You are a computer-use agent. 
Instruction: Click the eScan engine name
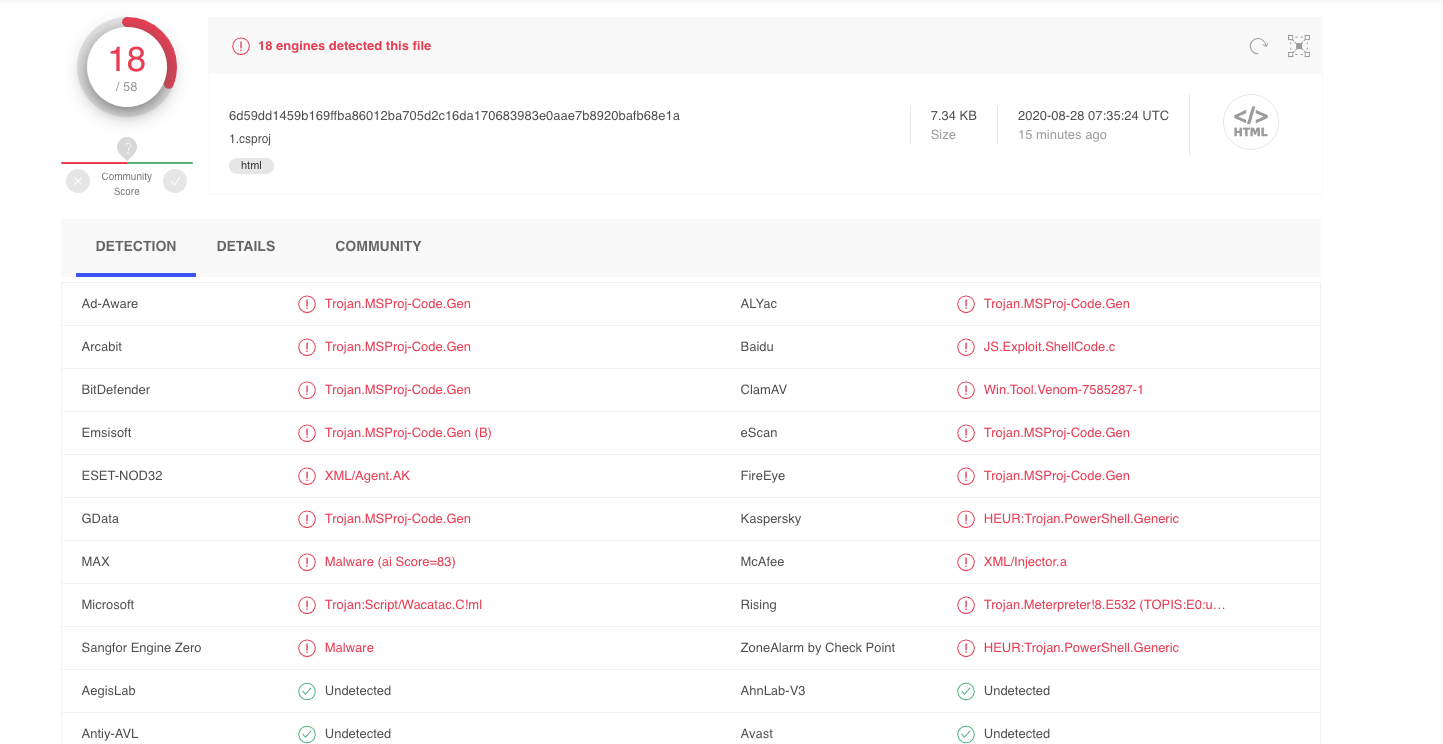(759, 433)
